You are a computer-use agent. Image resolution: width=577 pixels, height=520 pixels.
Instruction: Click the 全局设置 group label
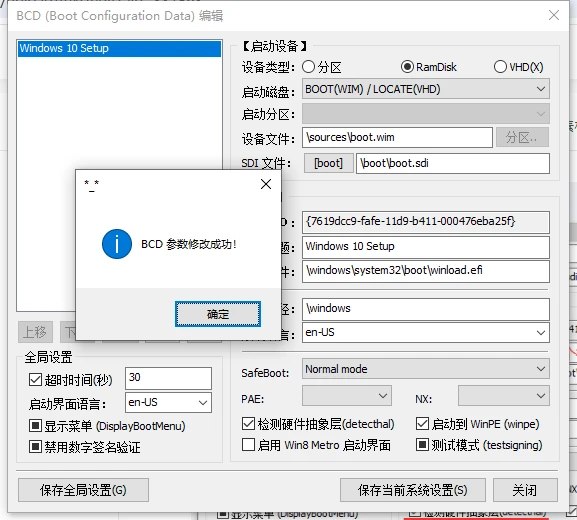pos(48,357)
